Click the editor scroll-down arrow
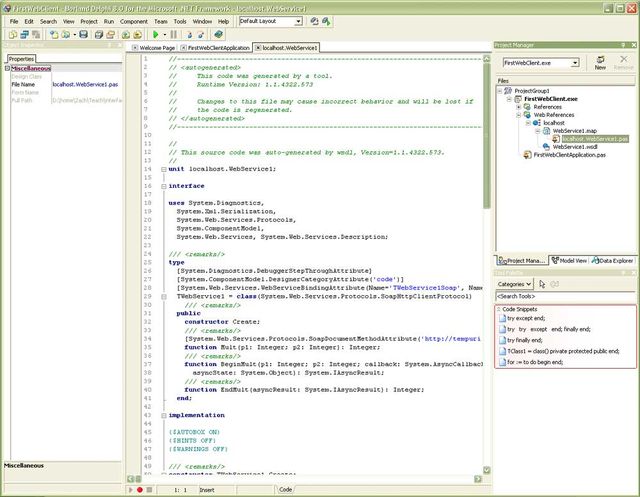Screen dimensions: 640x497 (x=487, y=470)
